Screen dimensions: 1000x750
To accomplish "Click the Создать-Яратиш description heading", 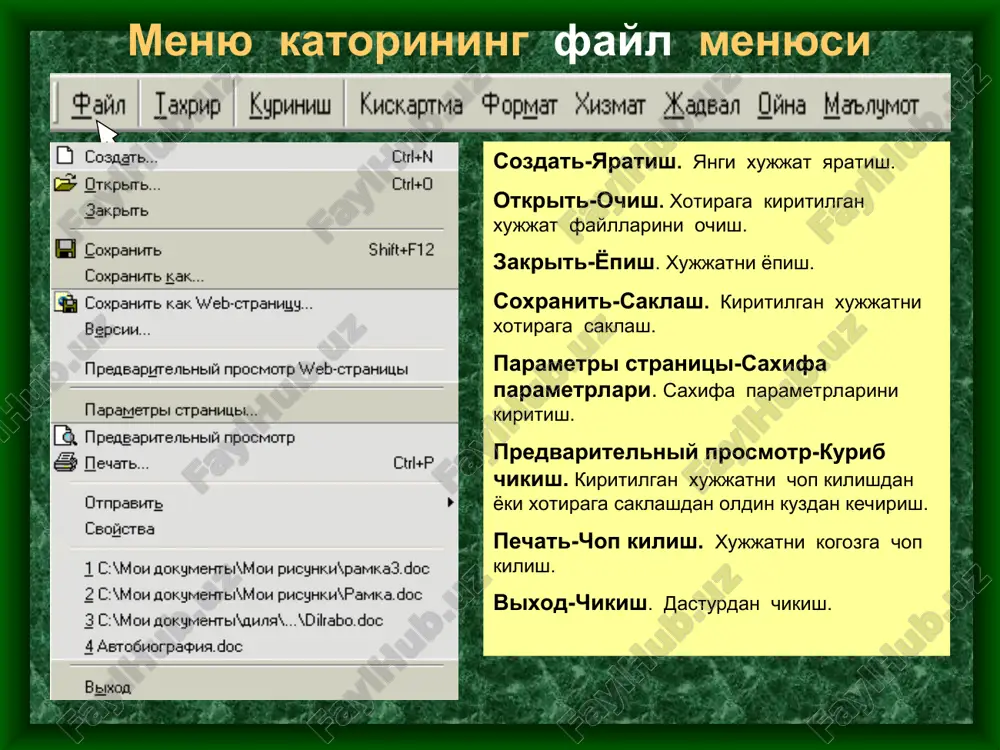I will tap(587, 161).
